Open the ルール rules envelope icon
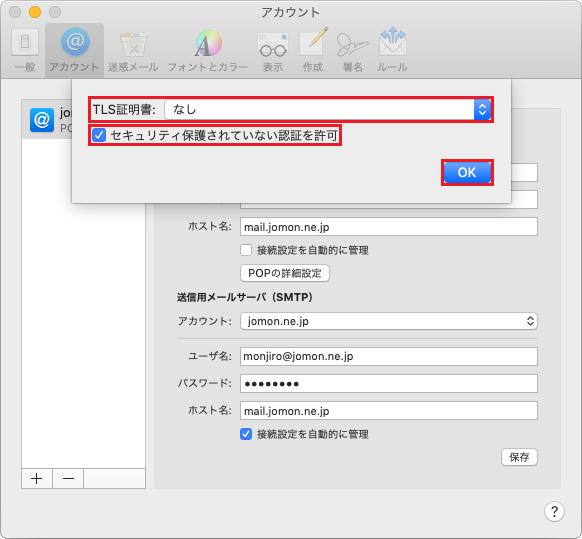582x539 pixels. tap(392, 50)
